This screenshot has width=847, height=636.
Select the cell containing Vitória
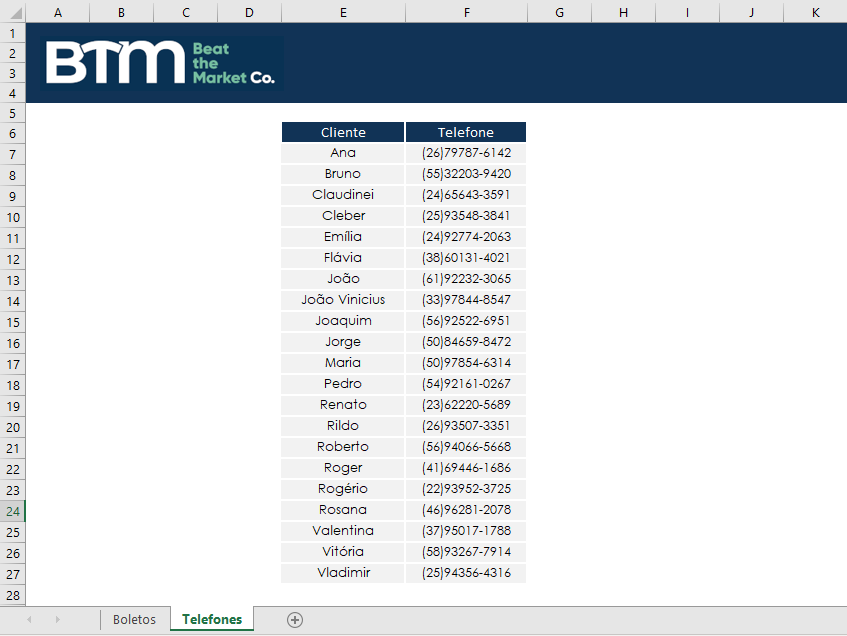tap(343, 552)
